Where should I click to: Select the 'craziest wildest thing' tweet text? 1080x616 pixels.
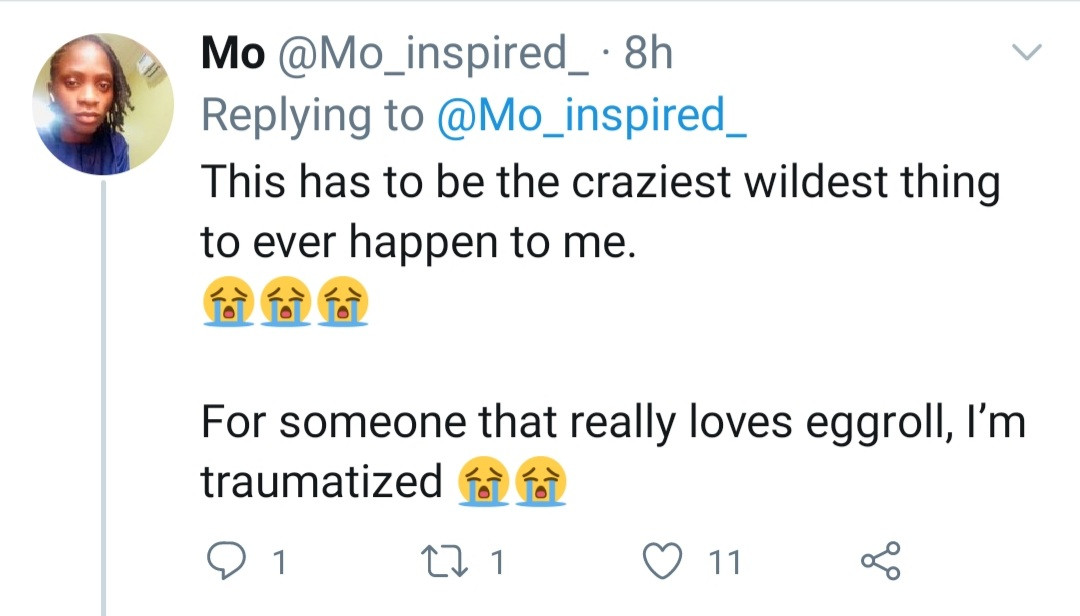tap(600, 183)
